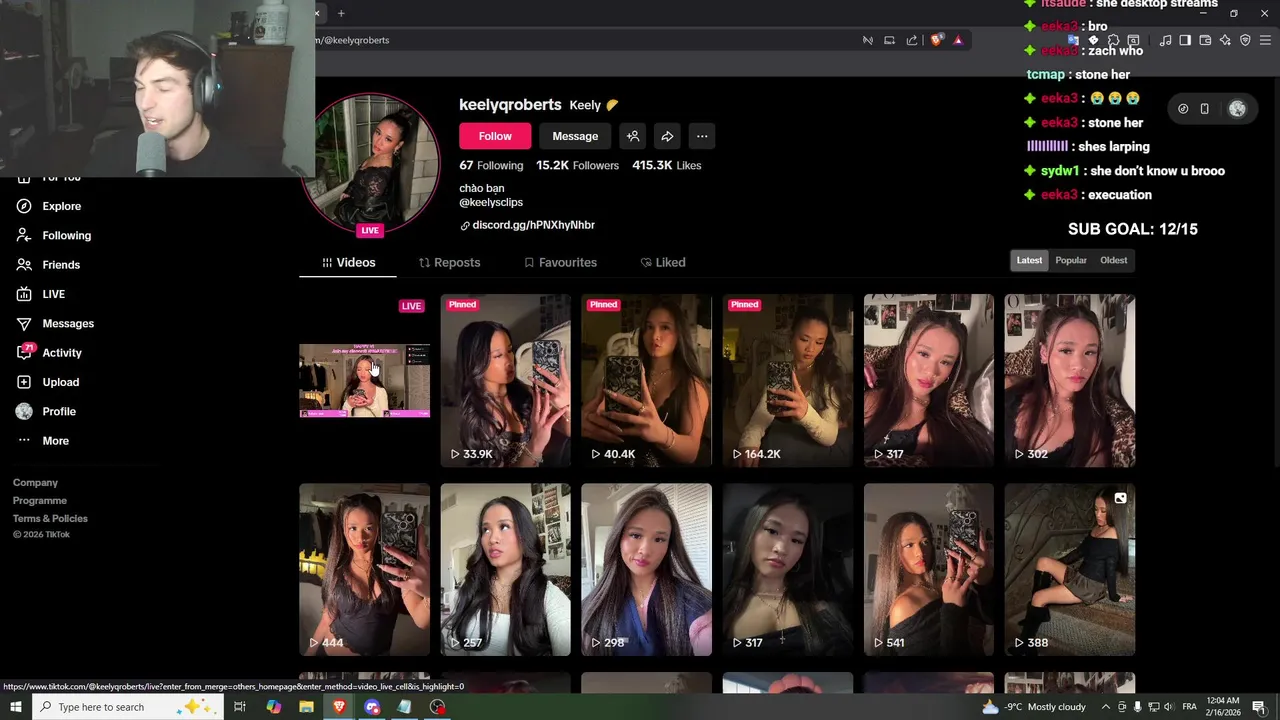Open the video with 298 views
Screen dimensions: 1280x720
point(646,570)
